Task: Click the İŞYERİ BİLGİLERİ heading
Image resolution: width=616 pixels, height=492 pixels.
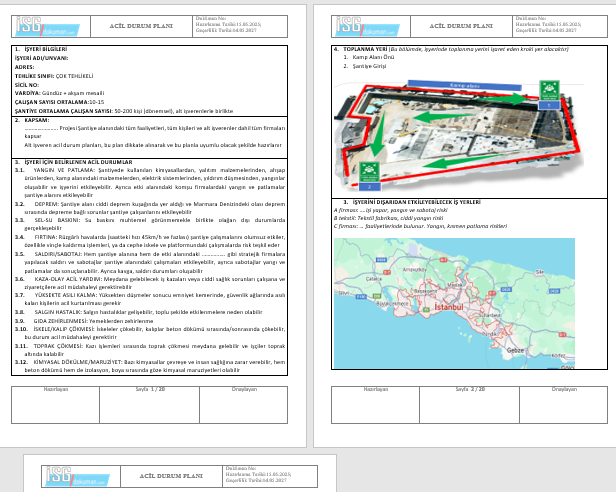Action: pos(46,49)
